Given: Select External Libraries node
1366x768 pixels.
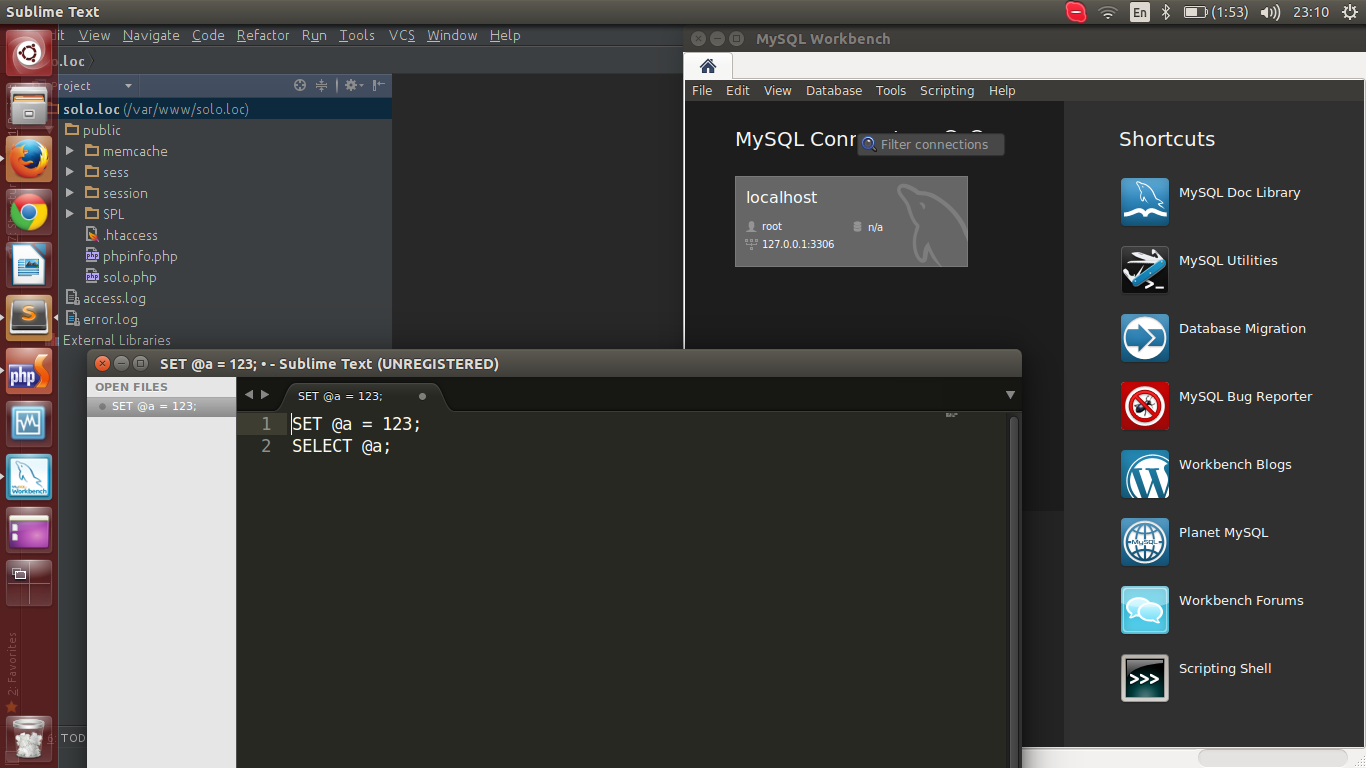Looking at the screenshot, I should point(116,340).
